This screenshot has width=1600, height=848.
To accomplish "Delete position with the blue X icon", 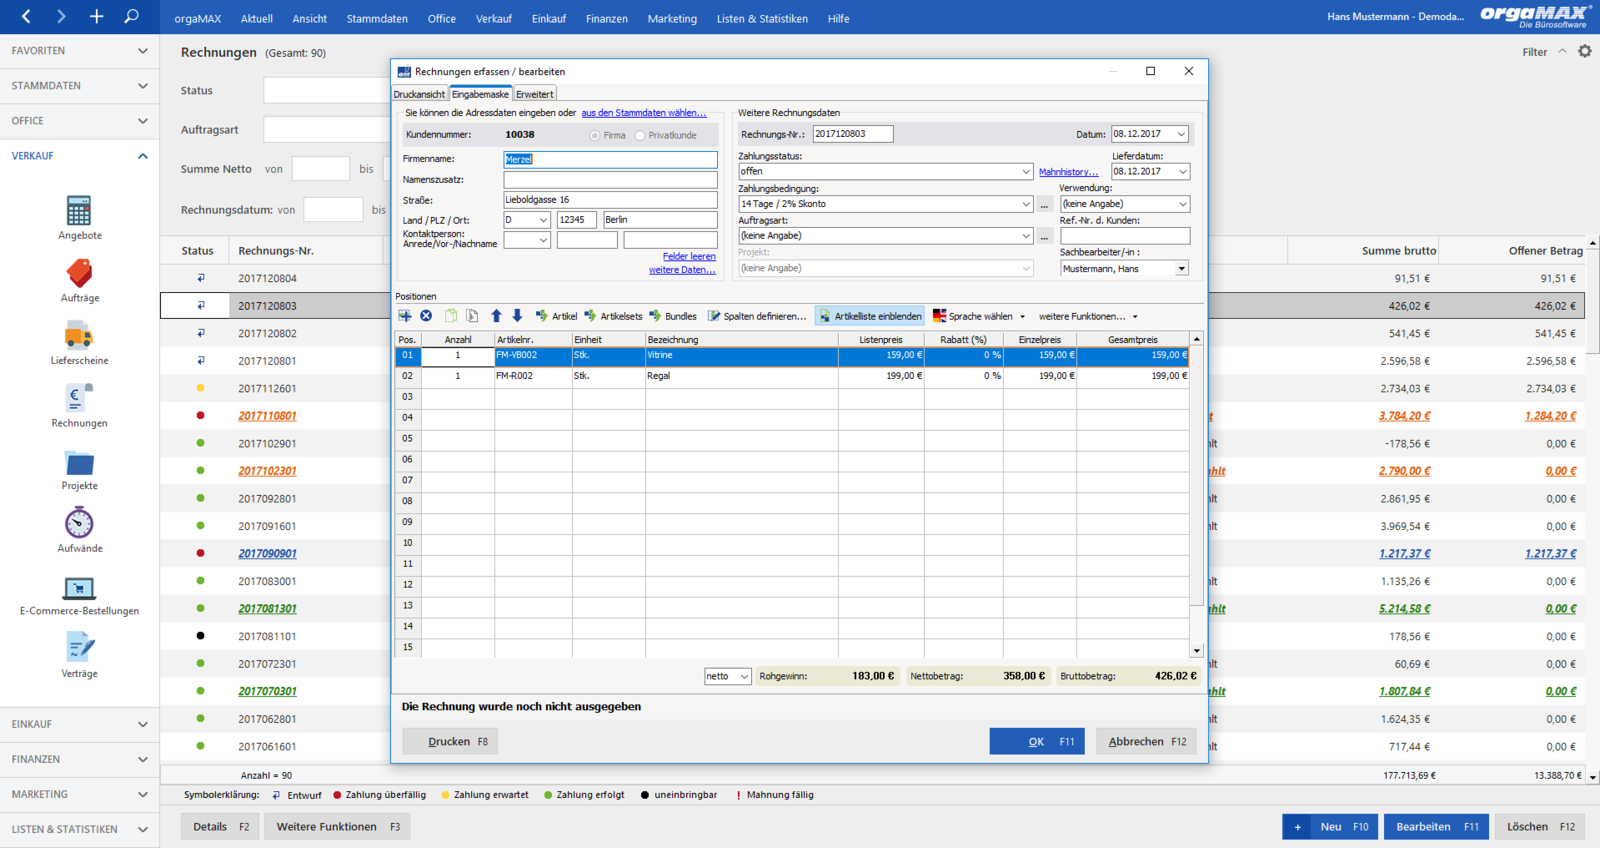I will [426, 316].
